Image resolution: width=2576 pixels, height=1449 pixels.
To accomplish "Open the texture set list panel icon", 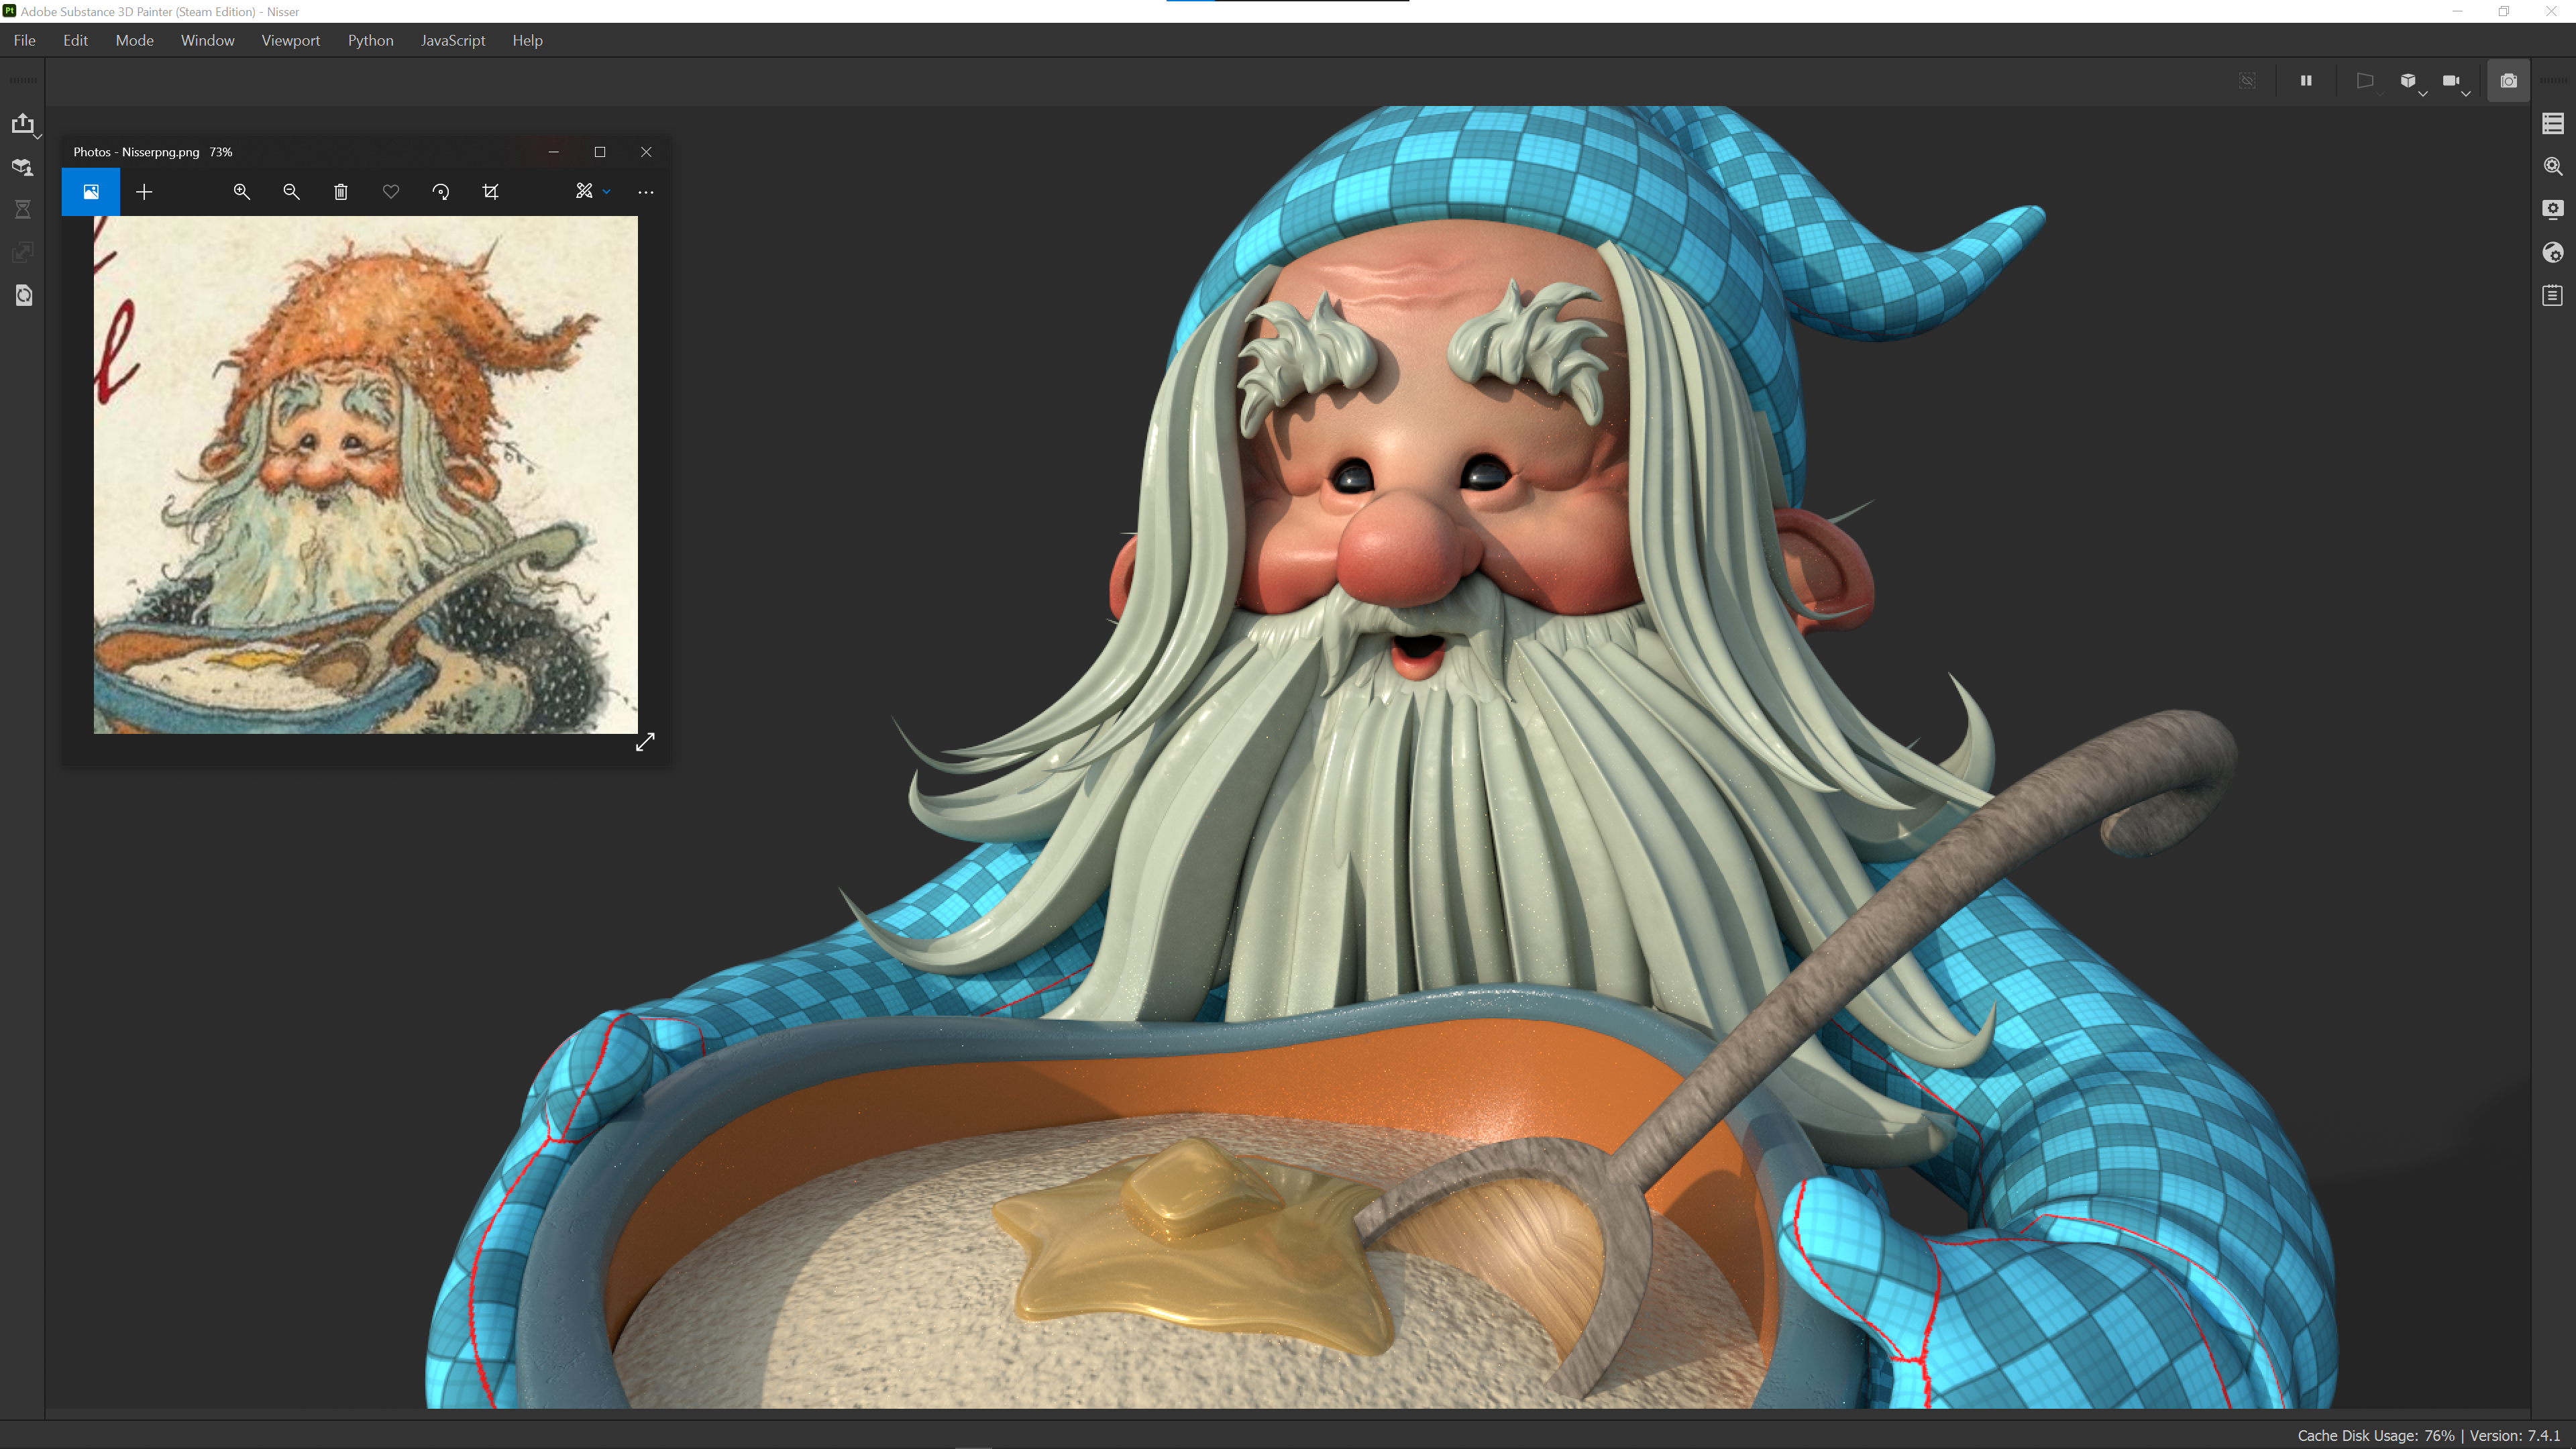I will tap(2553, 123).
